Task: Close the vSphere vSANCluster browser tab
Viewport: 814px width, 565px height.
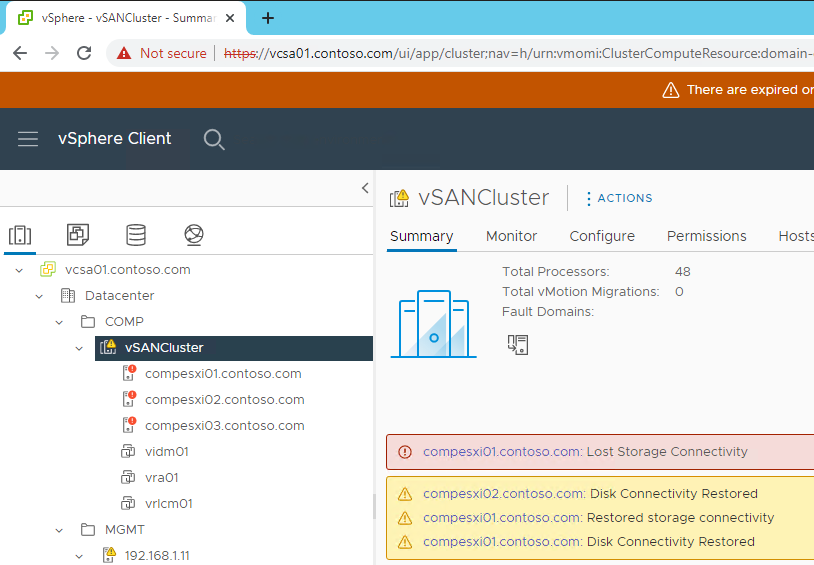Action: (x=230, y=18)
